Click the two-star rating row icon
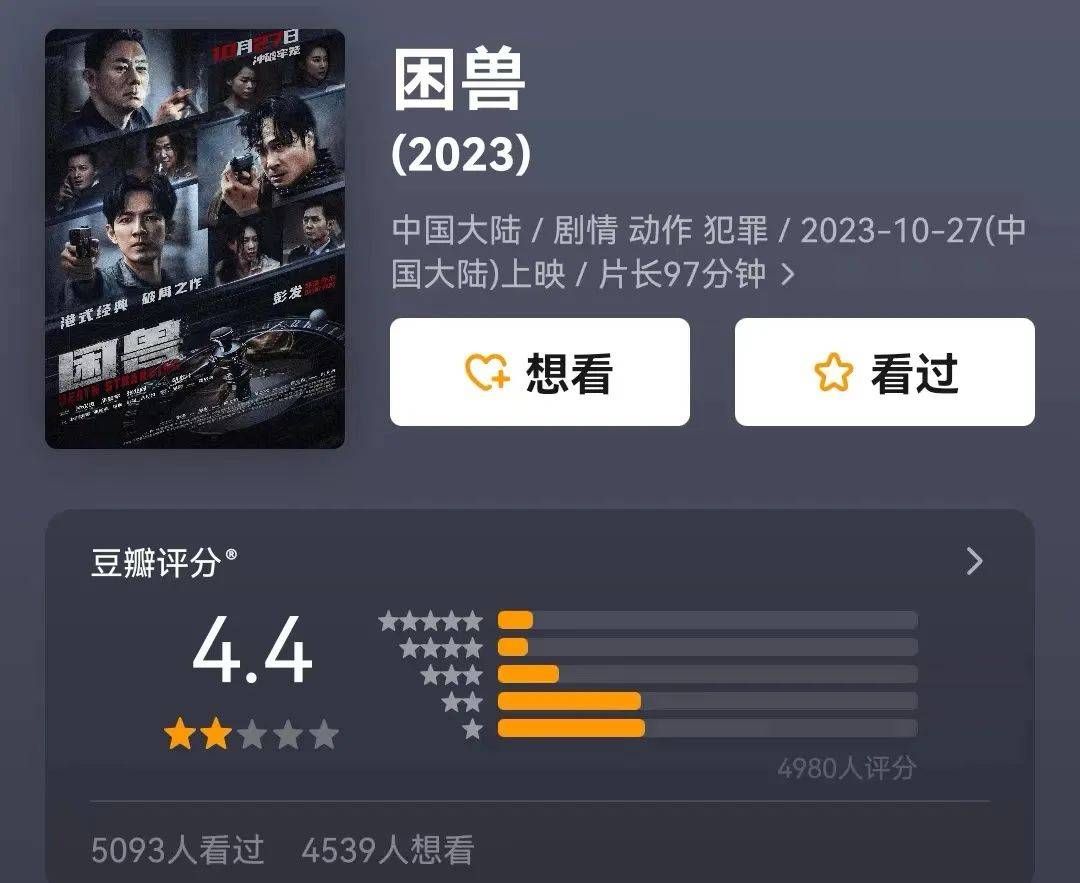The image size is (1080, 883). pos(462,702)
